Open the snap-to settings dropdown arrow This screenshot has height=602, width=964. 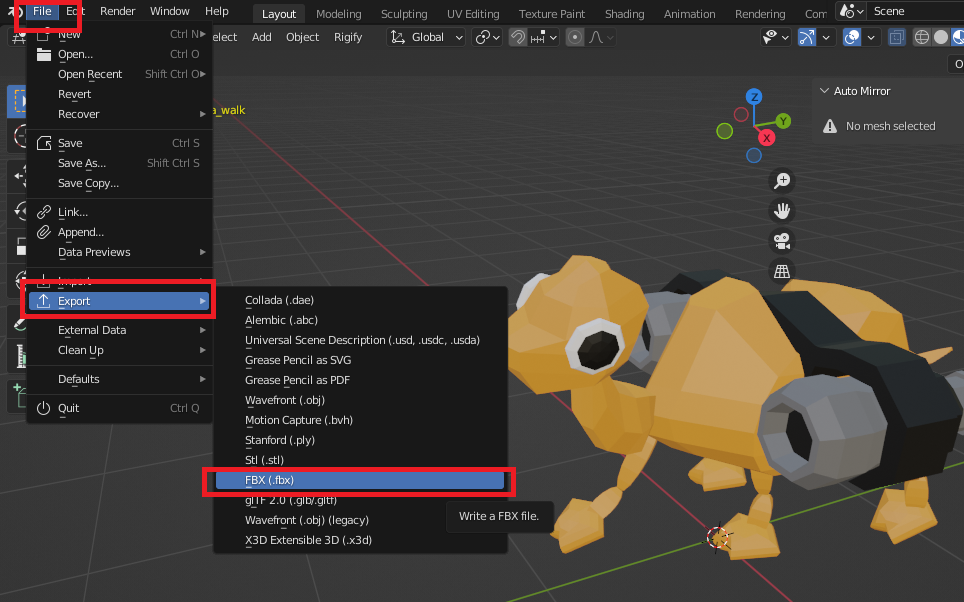[552, 36]
